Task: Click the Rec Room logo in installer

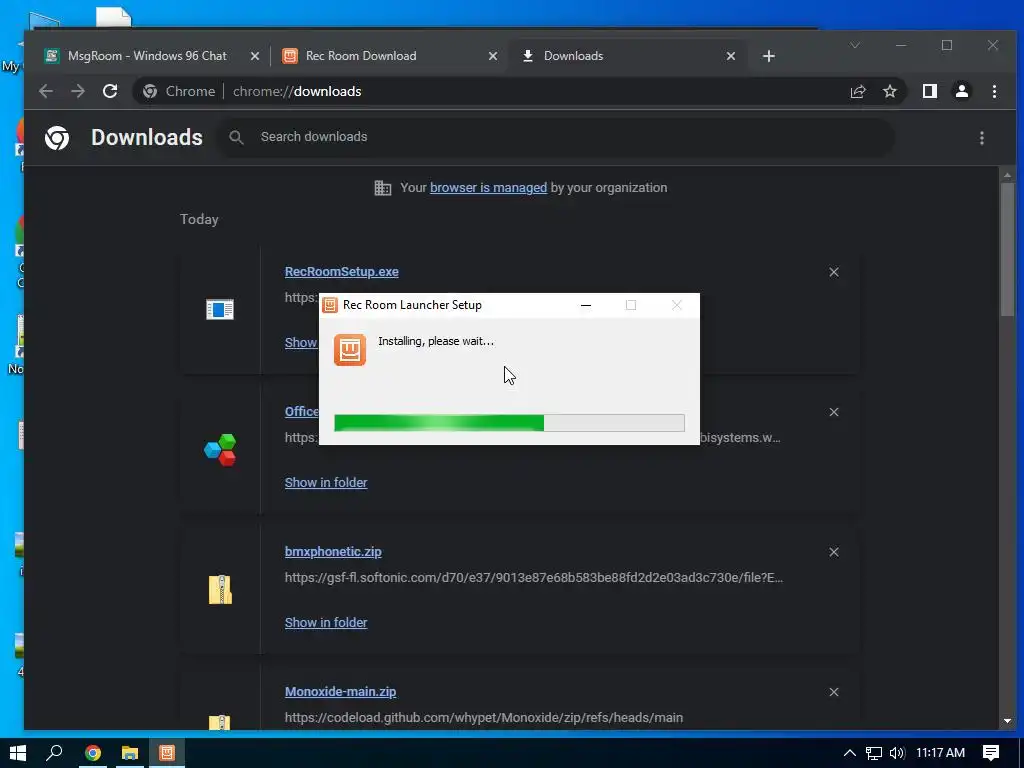Action: pyautogui.click(x=350, y=350)
